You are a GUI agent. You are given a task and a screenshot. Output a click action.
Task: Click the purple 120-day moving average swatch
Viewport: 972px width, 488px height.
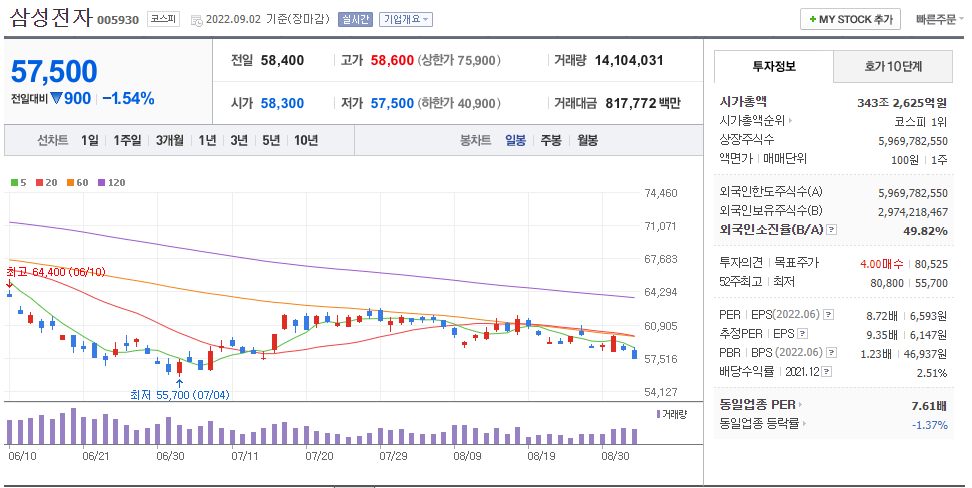point(102,182)
